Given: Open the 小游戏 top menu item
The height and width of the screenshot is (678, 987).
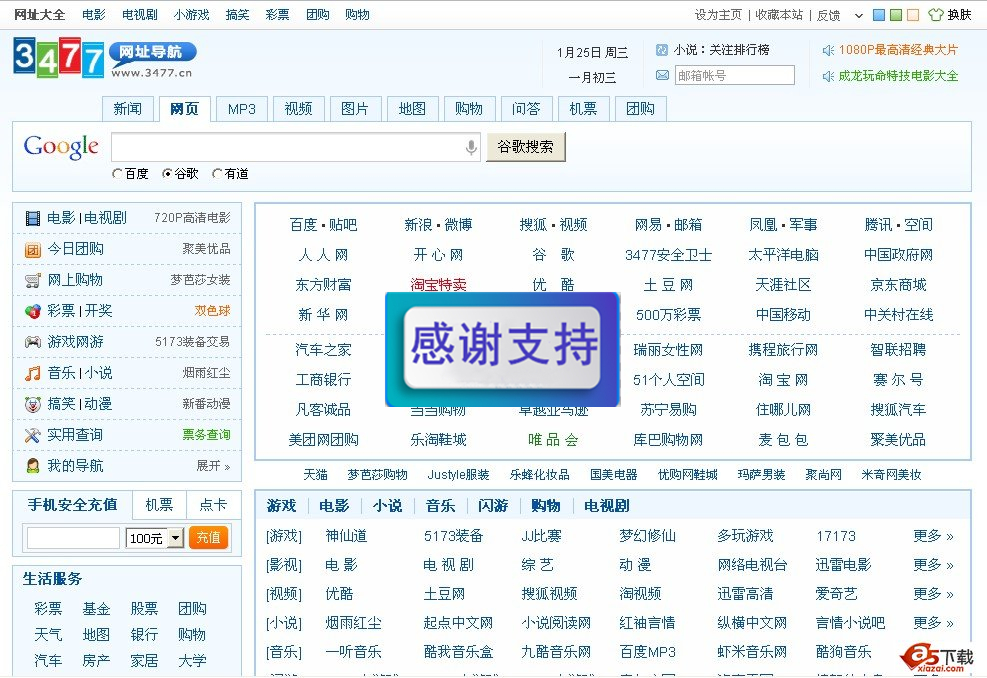Looking at the screenshot, I should 191,14.
